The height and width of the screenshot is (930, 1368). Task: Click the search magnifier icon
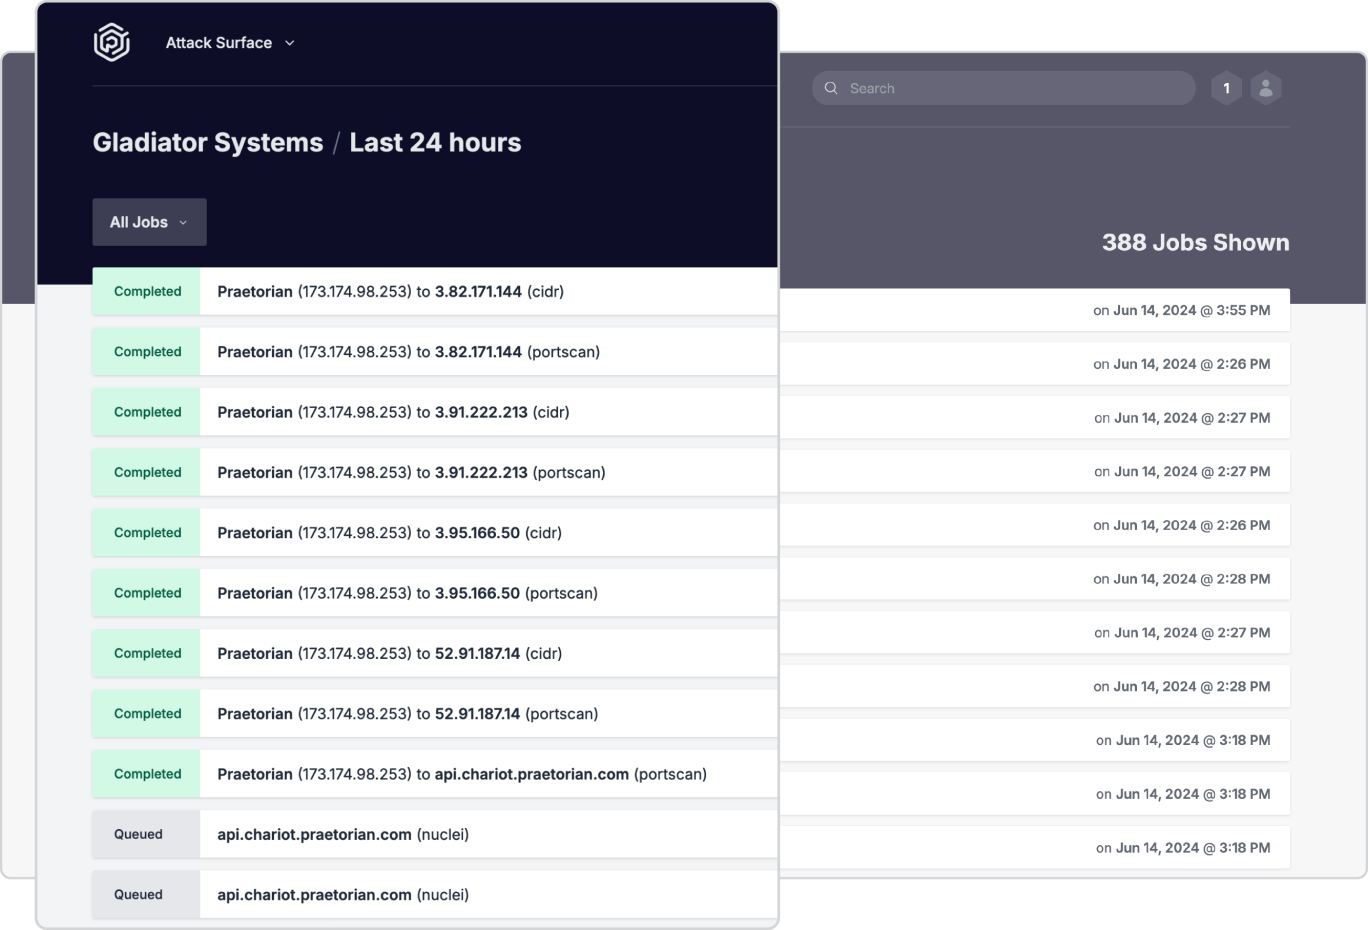point(831,88)
